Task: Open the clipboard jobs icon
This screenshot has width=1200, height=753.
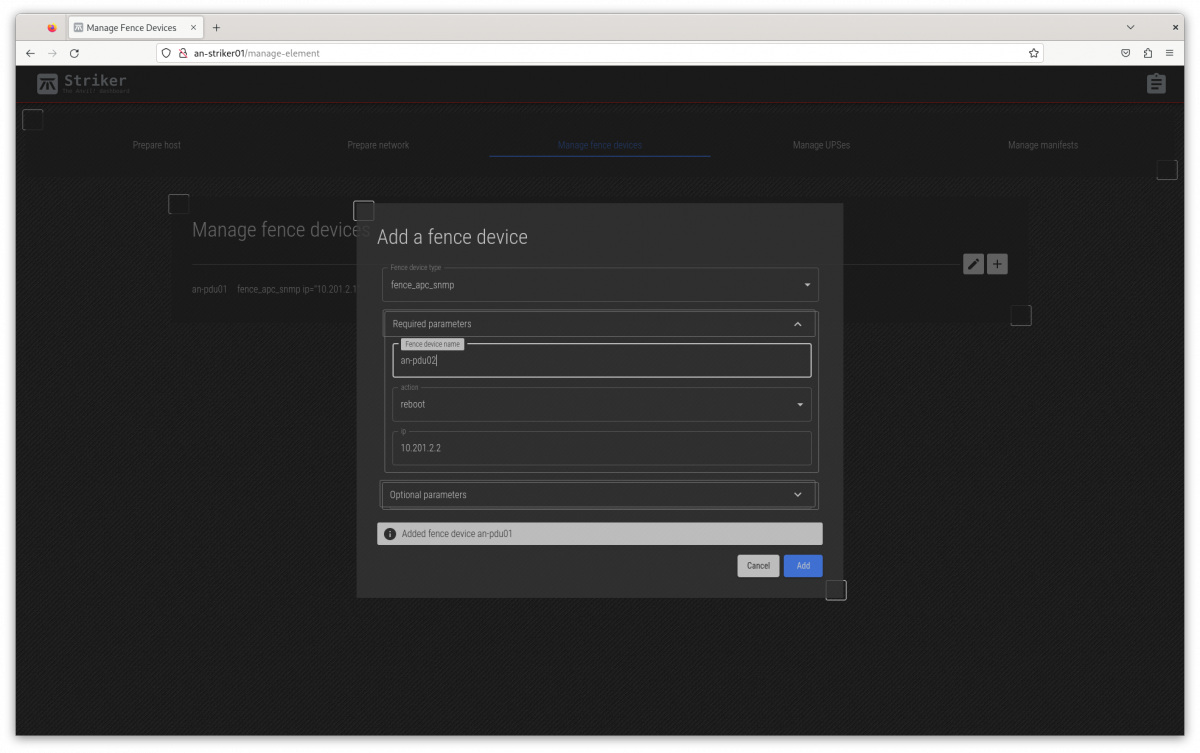Action: [x=1156, y=84]
